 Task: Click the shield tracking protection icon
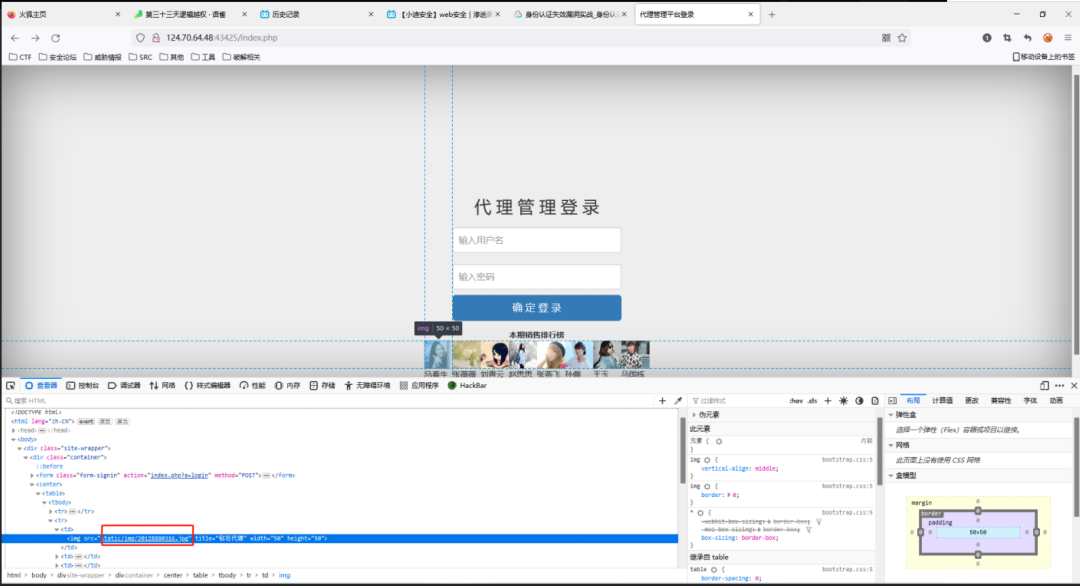[141, 38]
